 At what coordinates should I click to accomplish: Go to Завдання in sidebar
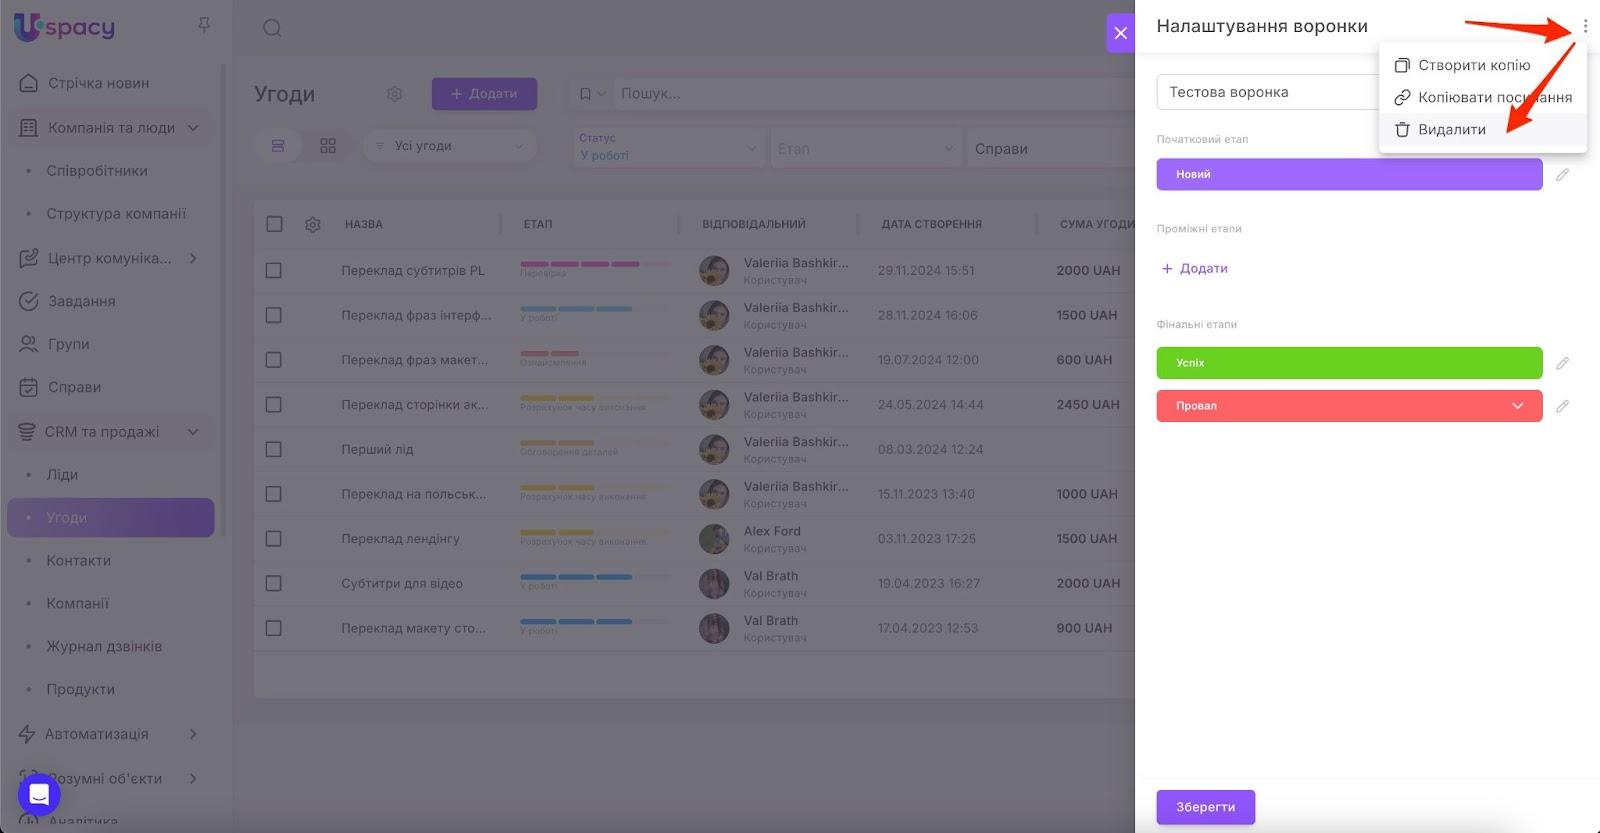tap(81, 301)
